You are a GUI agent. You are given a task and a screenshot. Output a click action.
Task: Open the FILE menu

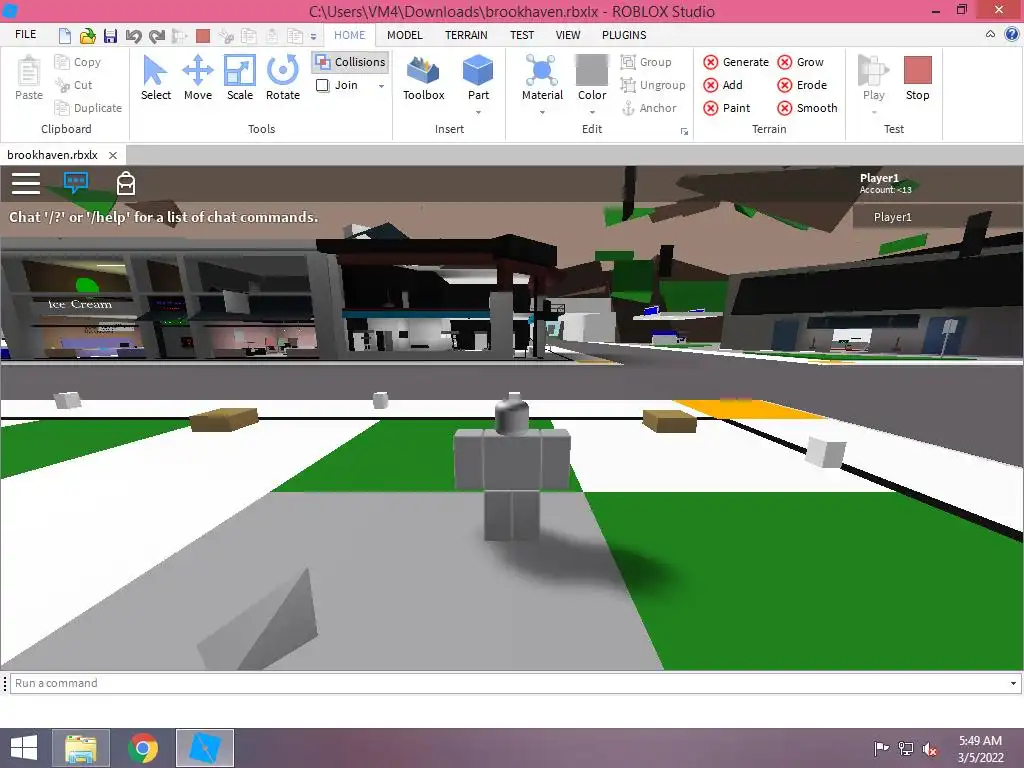click(x=25, y=35)
